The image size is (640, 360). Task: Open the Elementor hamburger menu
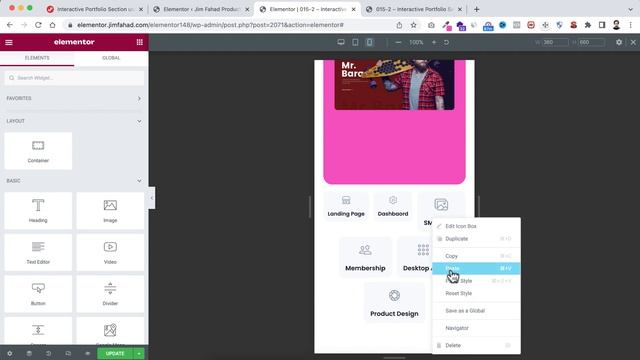tap(9, 42)
